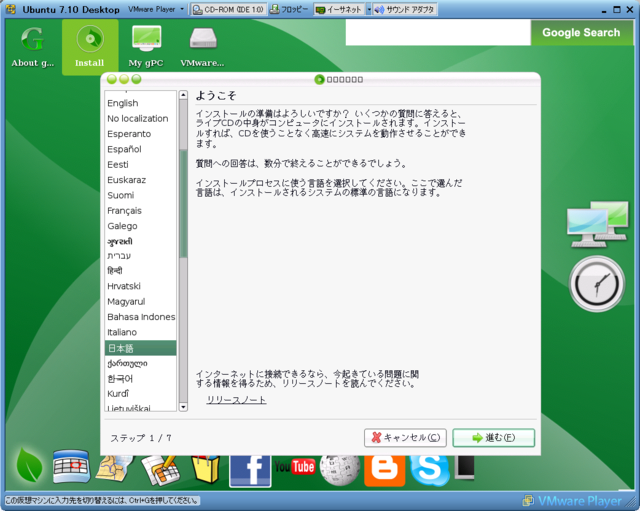Launch the Install desktop icon
Image resolution: width=640 pixels, height=511 pixels.
90,47
